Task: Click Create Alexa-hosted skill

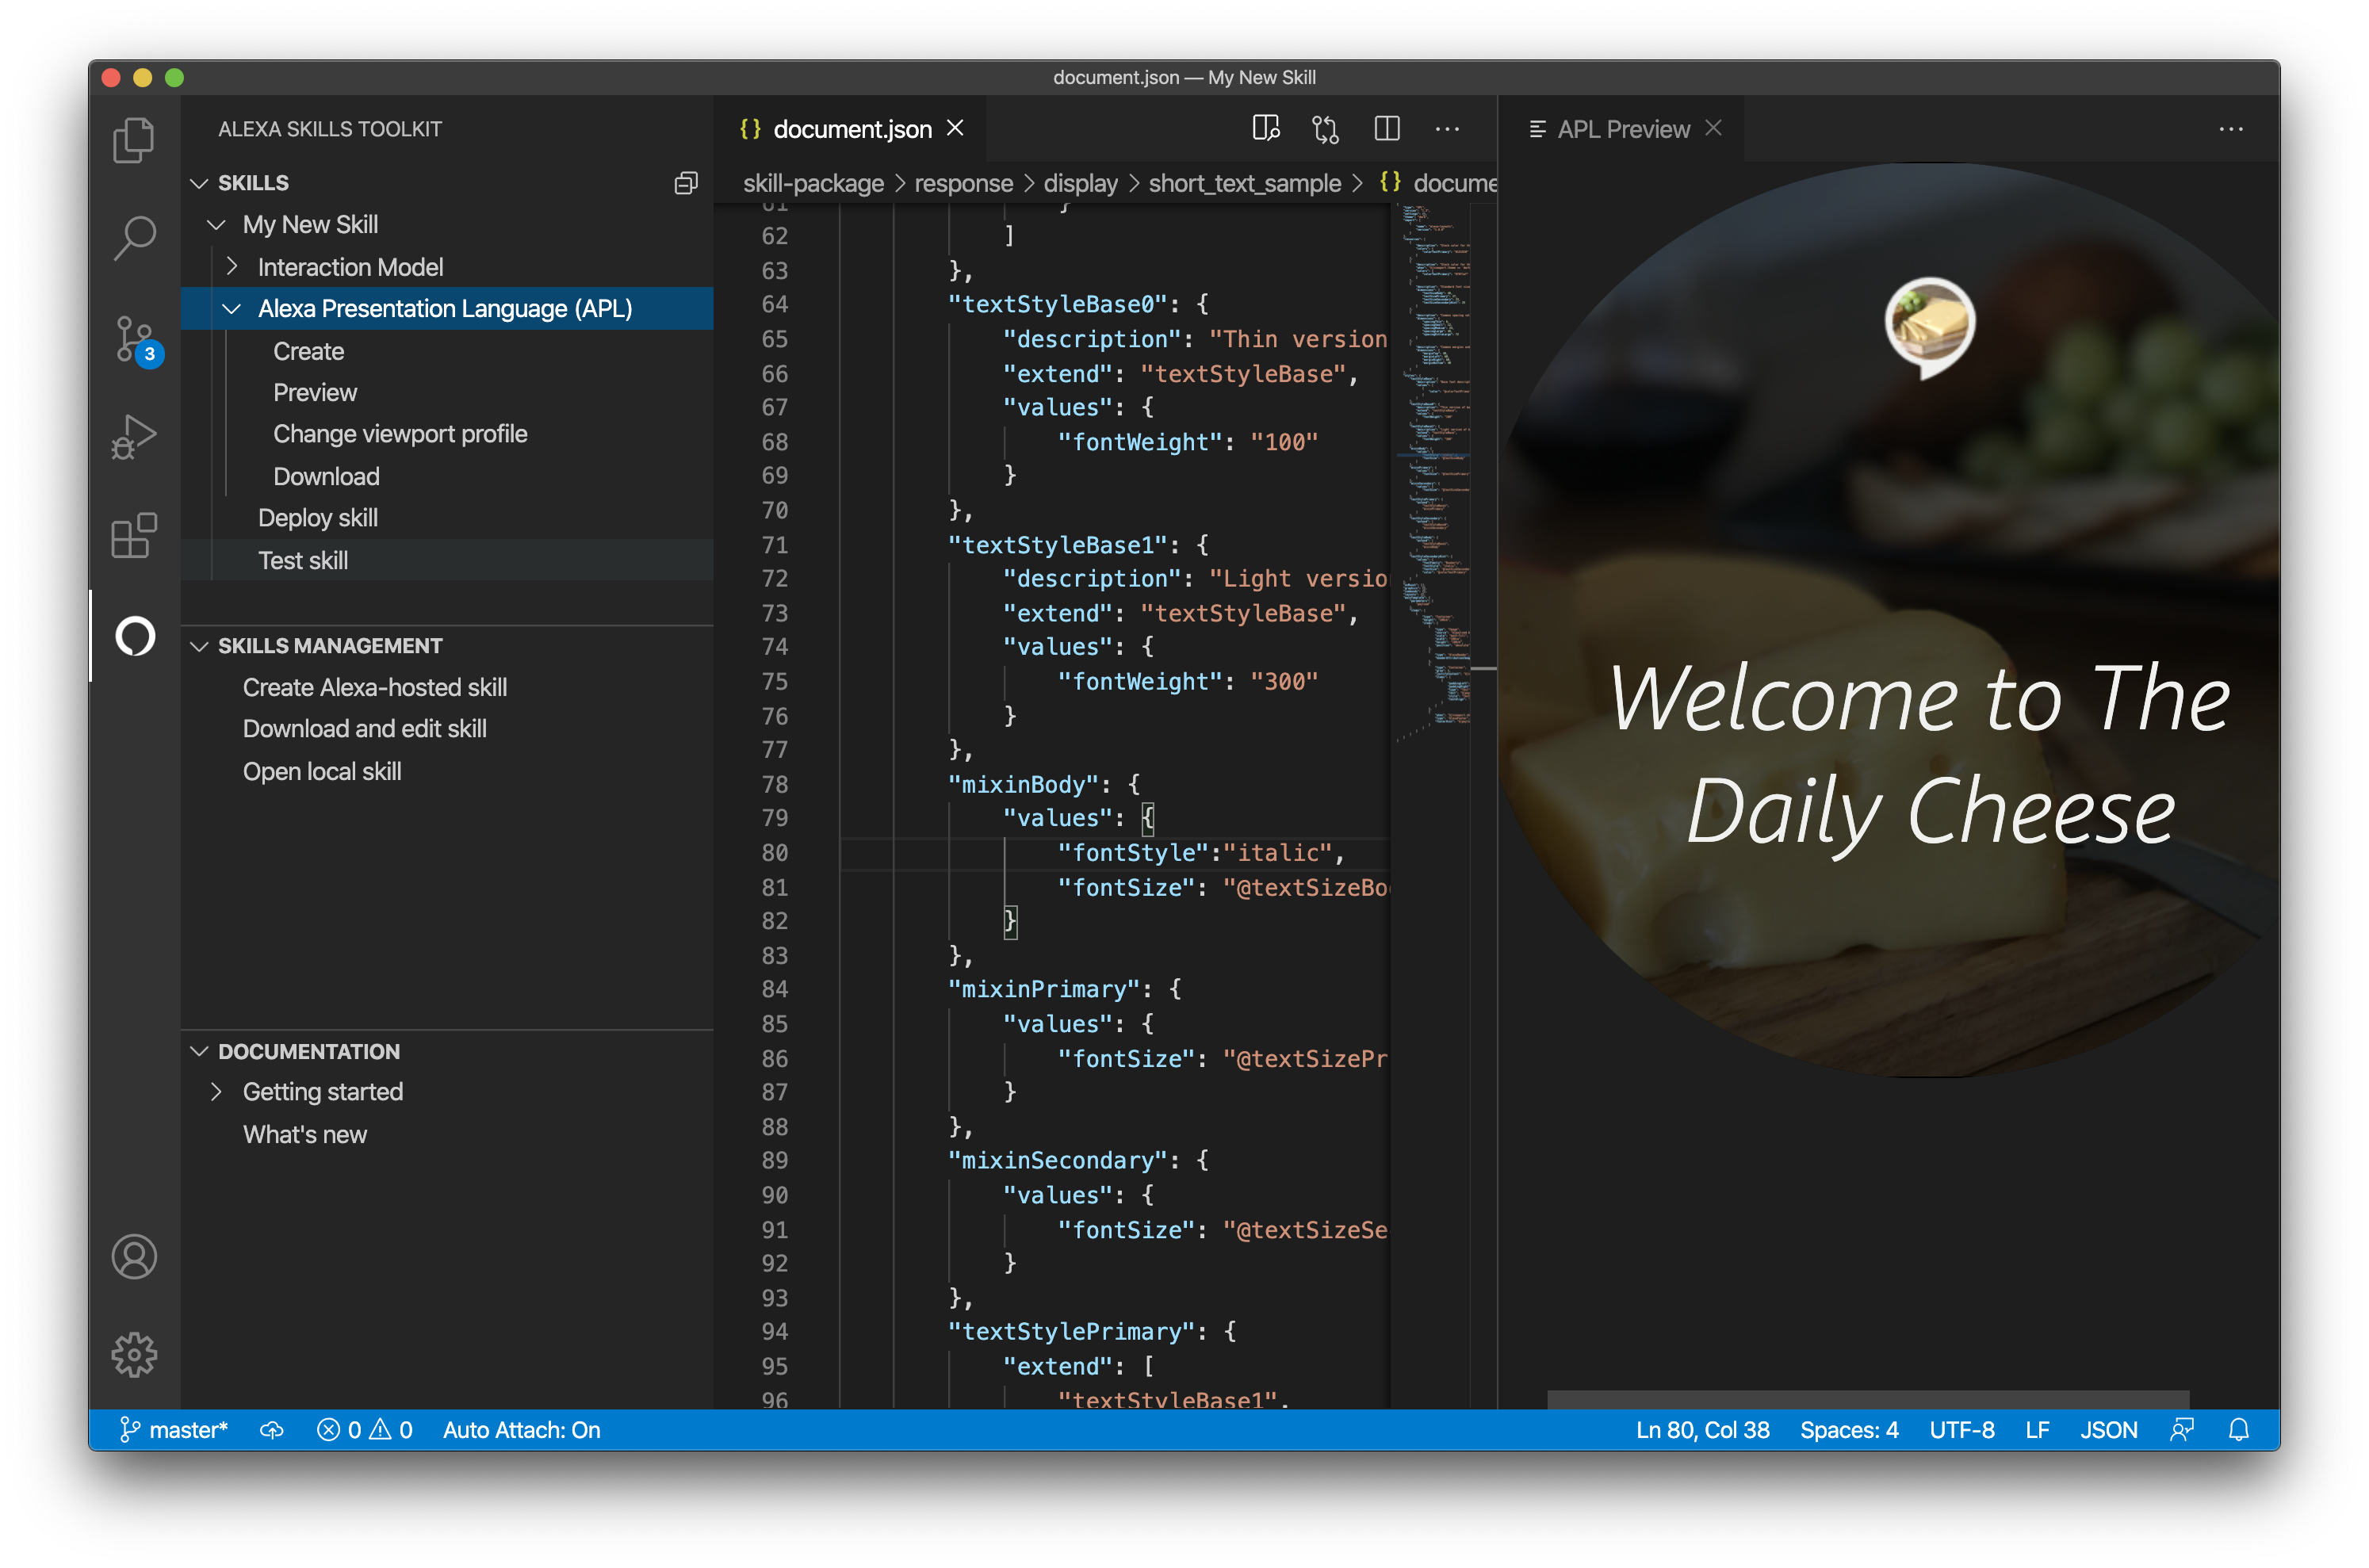Action: [374, 687]
